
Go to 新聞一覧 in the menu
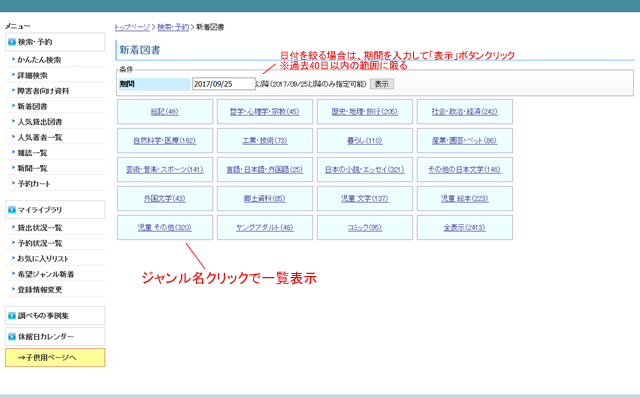click(32, 169)
